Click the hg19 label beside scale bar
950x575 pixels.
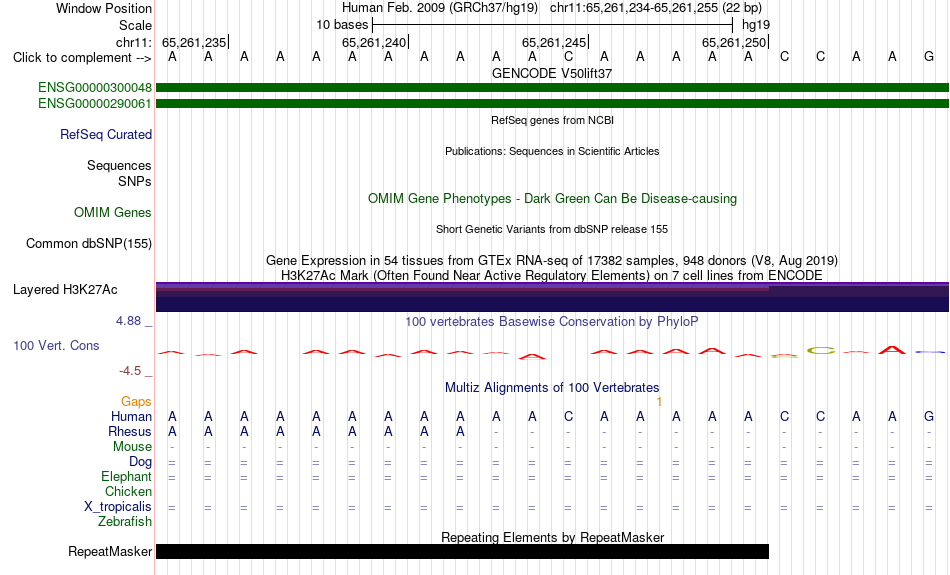(756, 25)
